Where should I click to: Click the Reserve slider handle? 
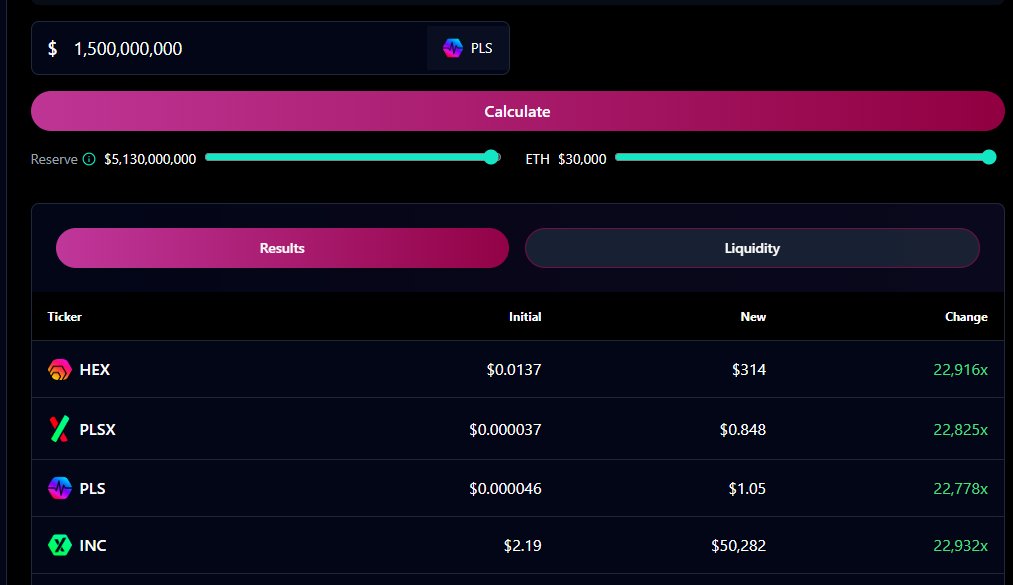492,157
